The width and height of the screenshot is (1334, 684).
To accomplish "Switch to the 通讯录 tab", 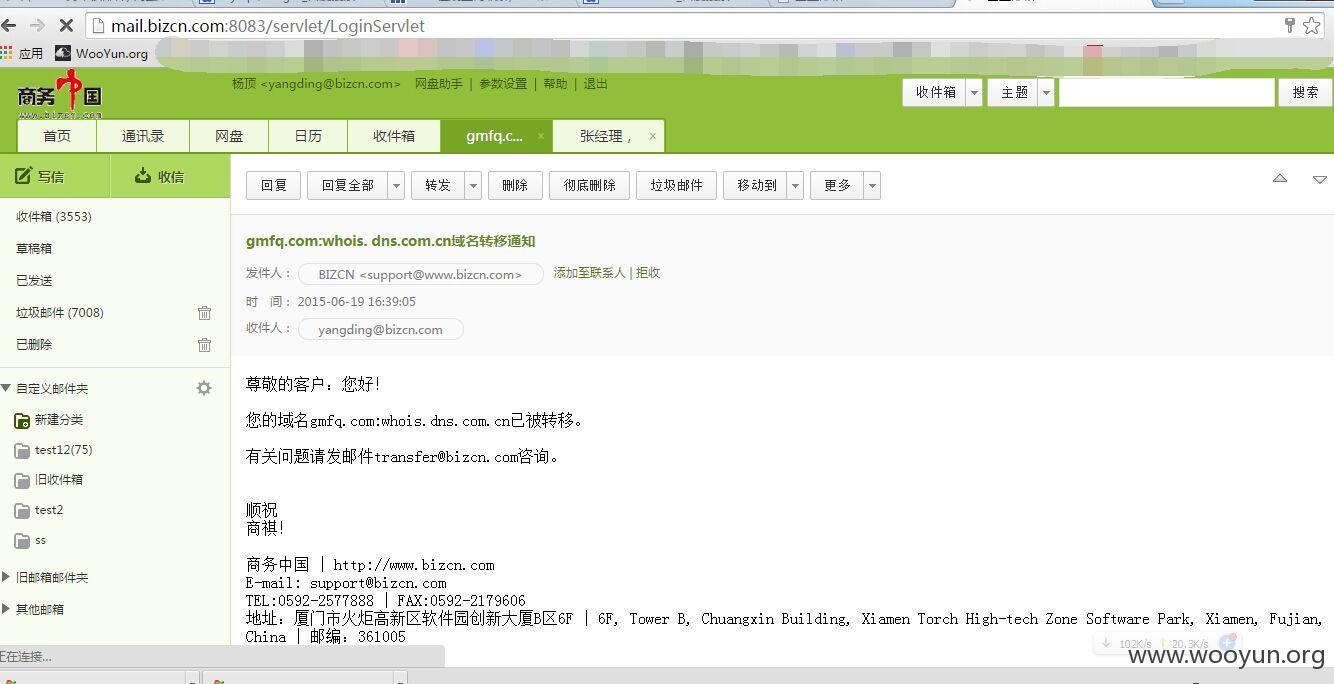I will click(143, 136).
